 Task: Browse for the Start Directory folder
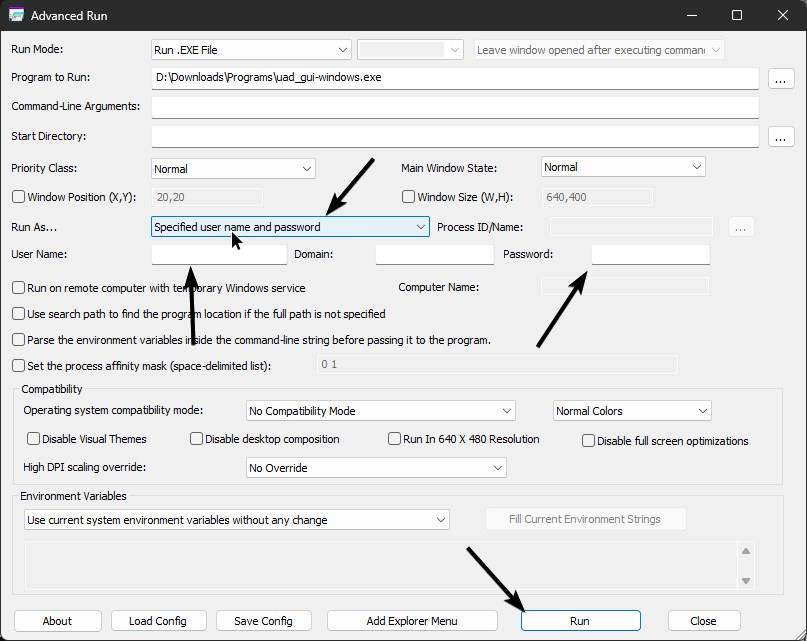pos(781,137)
